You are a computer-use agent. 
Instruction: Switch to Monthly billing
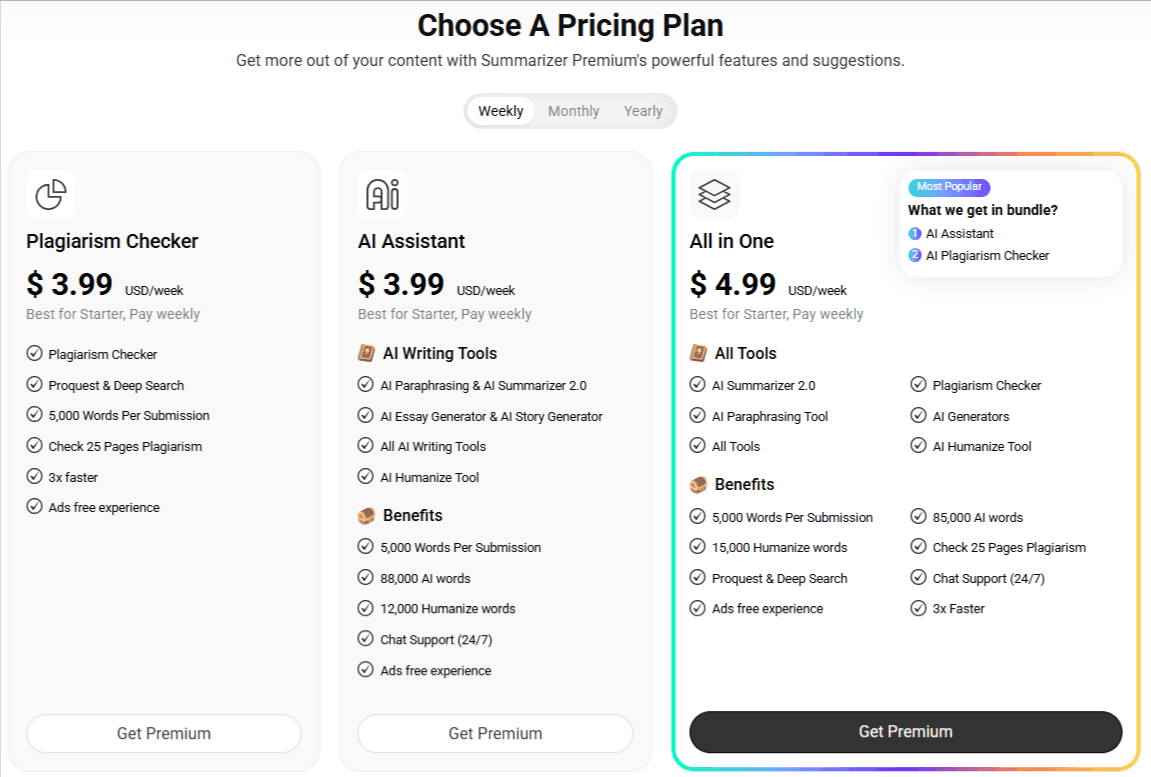pyautogui.click(x=573, y=111)
